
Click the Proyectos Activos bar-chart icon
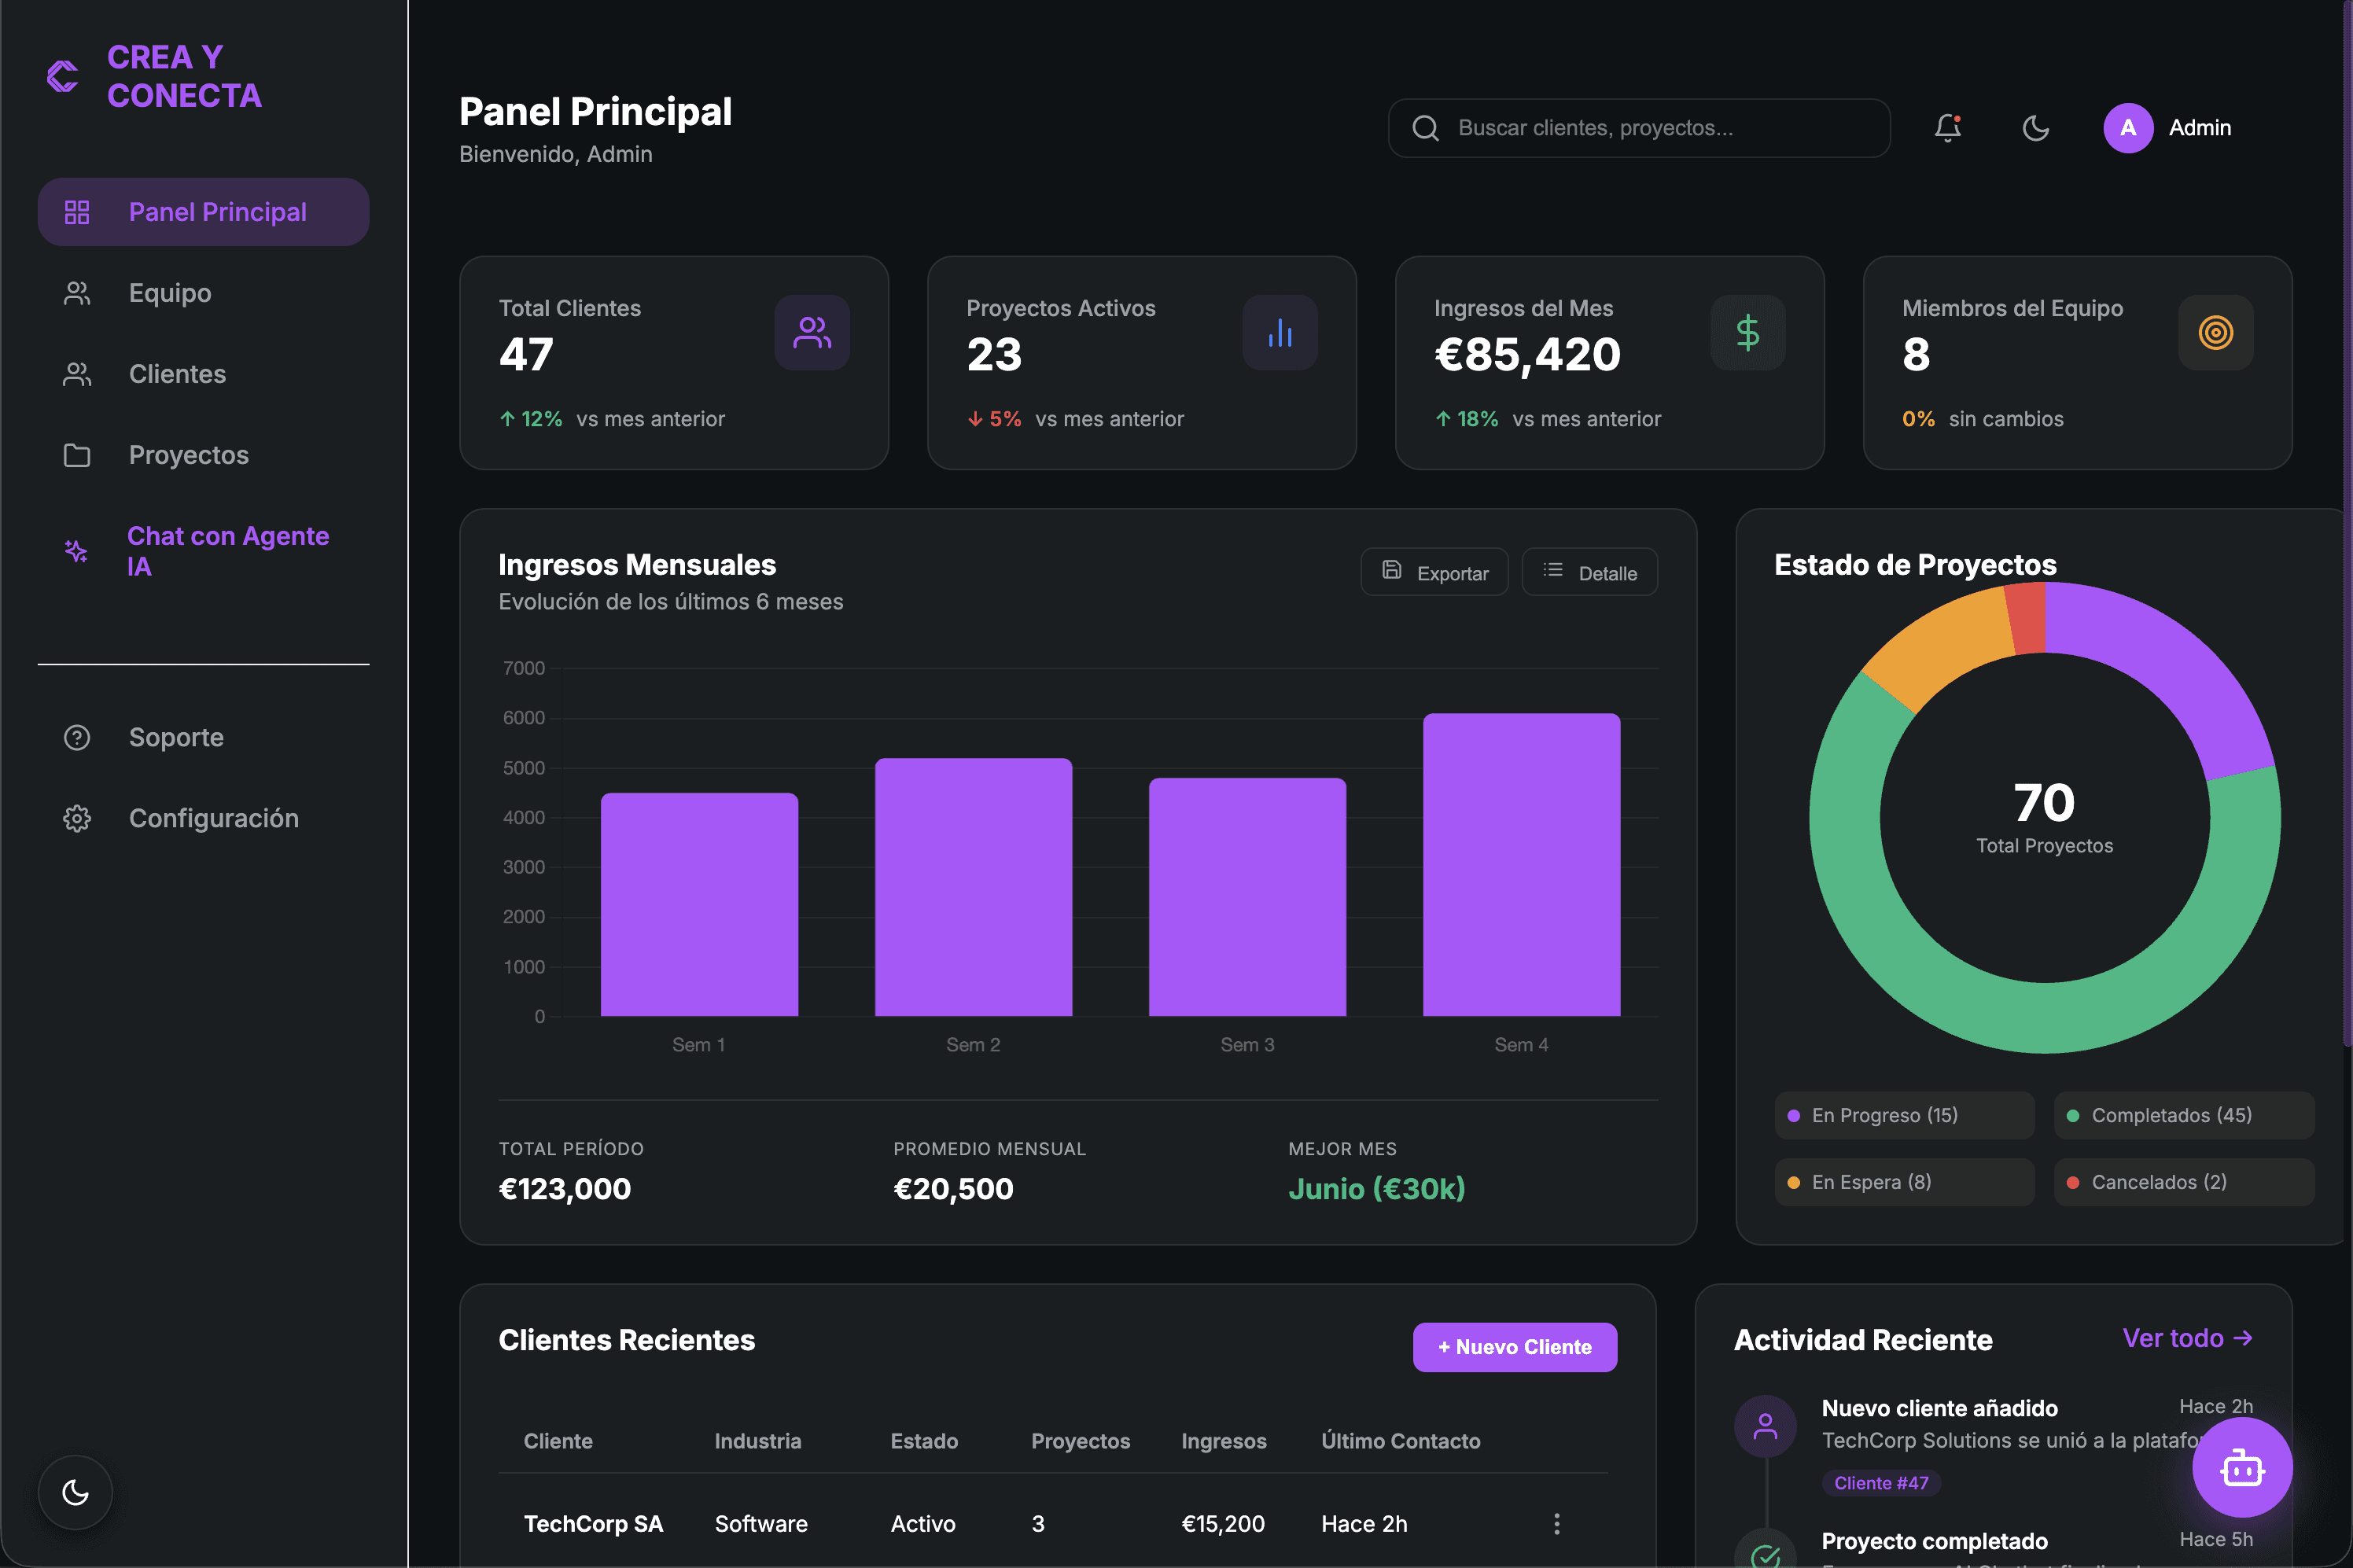1280,333
